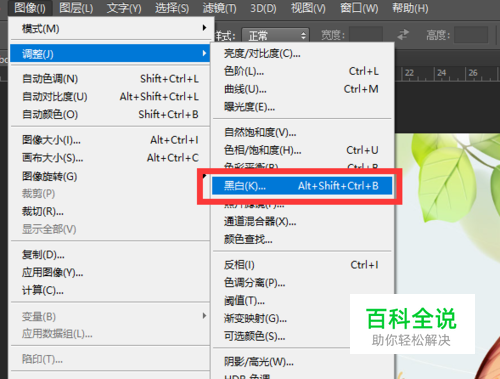Open the 文字(Y) menu
The height and width of the screenshot is (379, 500).
coord(124,8)
